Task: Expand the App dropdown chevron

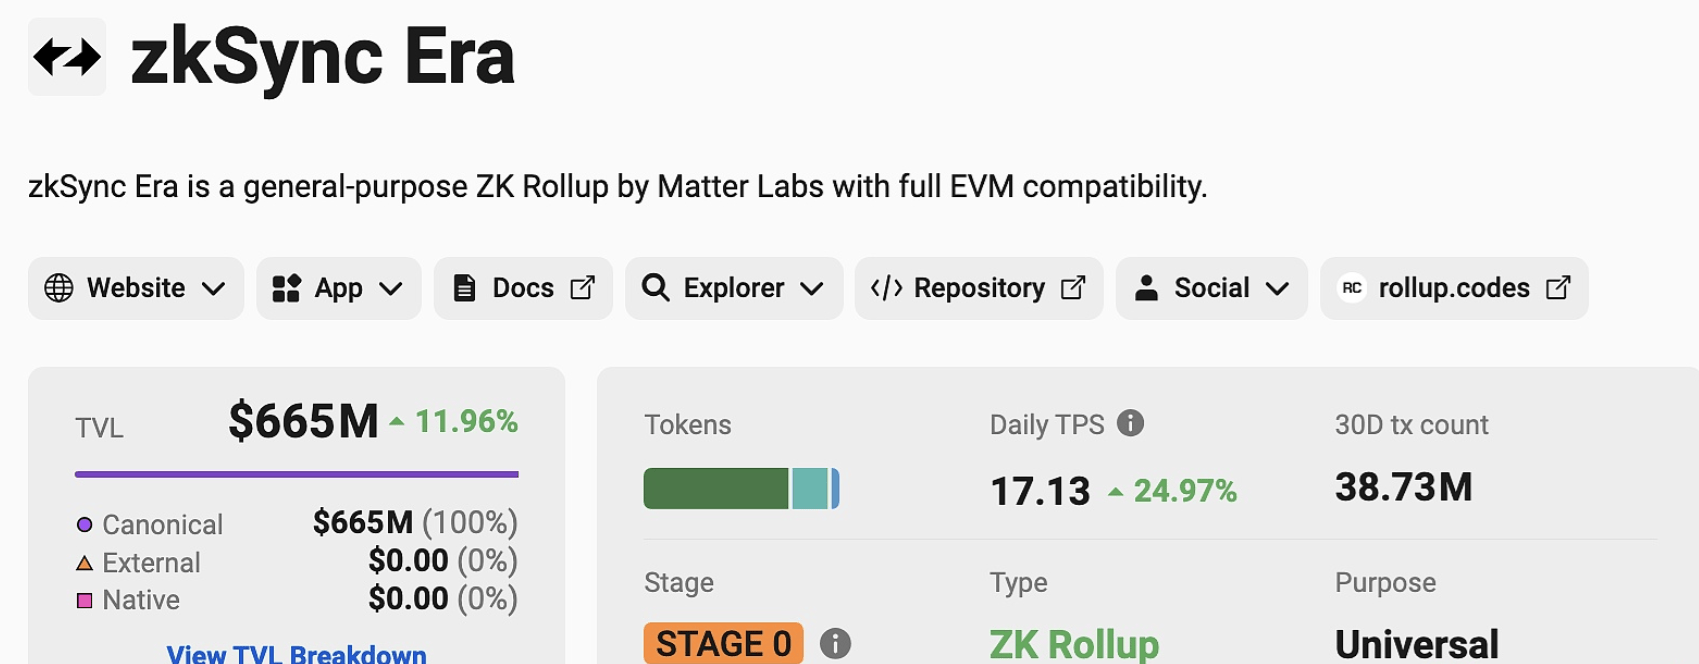Action: tap(391, 289)
